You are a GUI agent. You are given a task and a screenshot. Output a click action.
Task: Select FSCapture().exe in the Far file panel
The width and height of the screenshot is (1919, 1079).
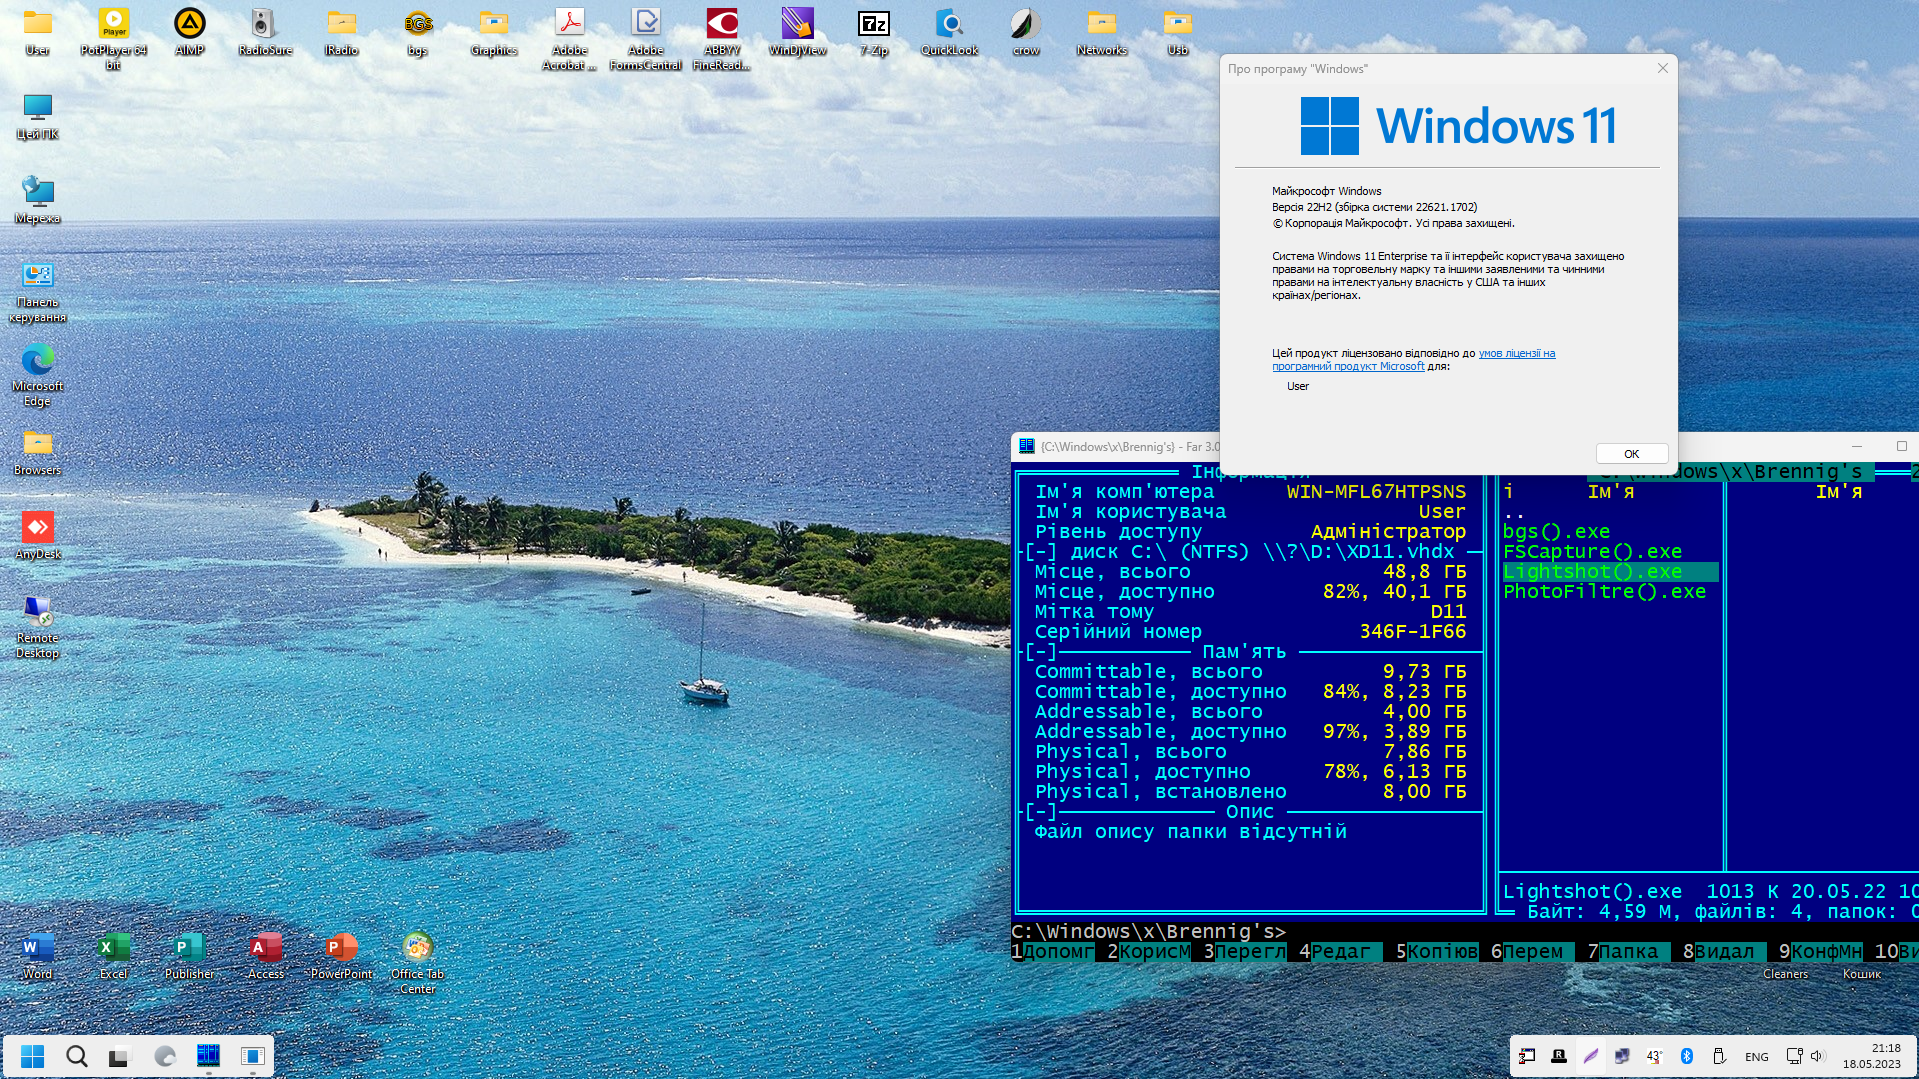(x=1592, y=552)
